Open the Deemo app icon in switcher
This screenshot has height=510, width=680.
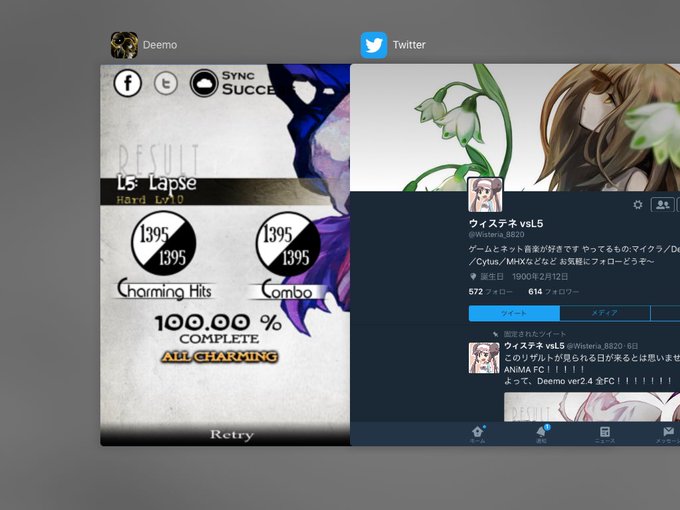point(124,45)
